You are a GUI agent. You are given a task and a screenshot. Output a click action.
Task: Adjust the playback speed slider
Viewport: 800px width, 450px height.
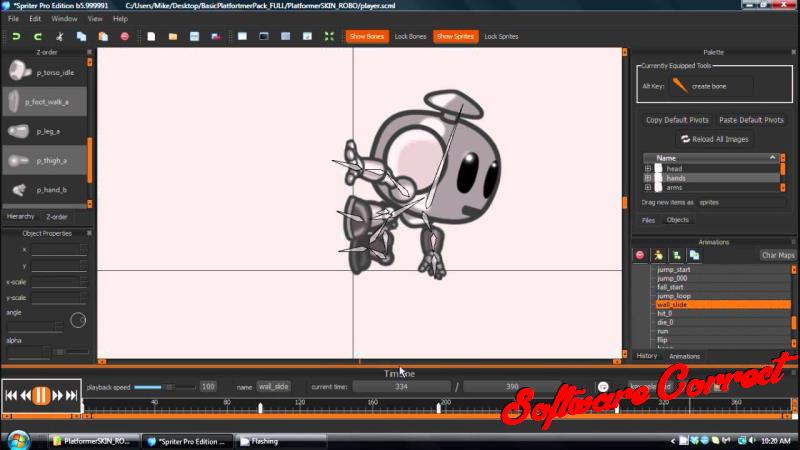point(164,387)
